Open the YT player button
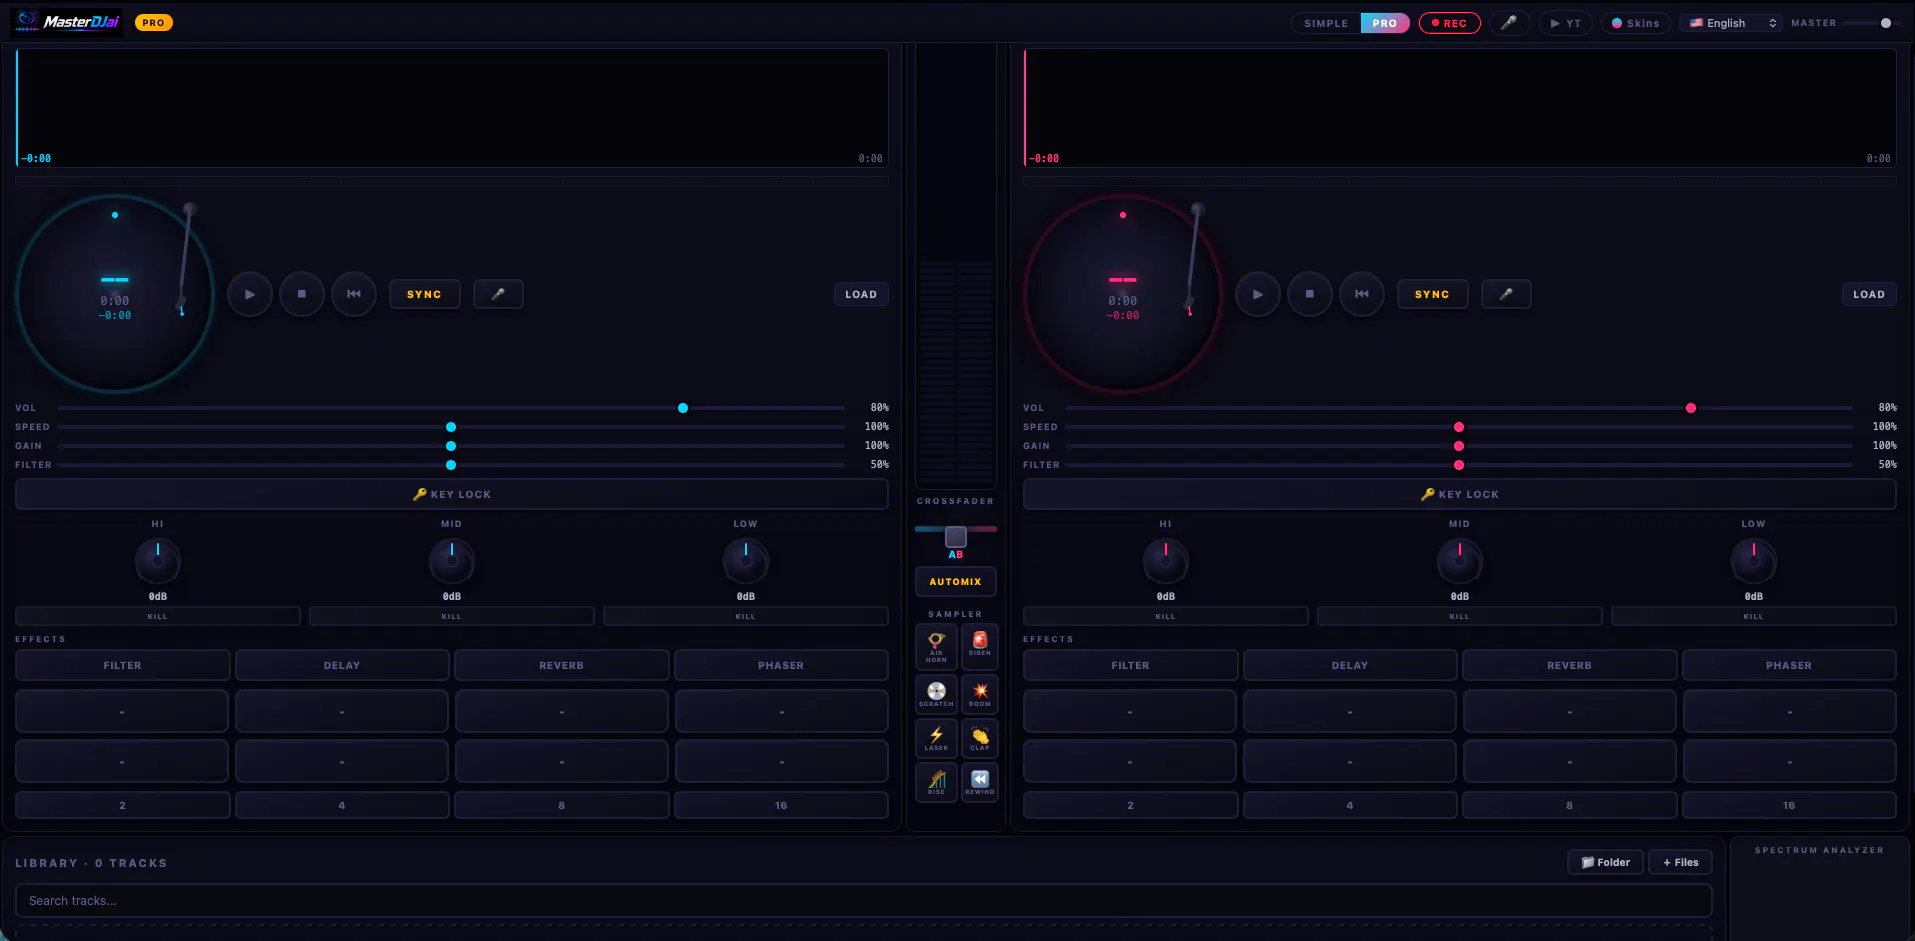 click(1566, 23)
